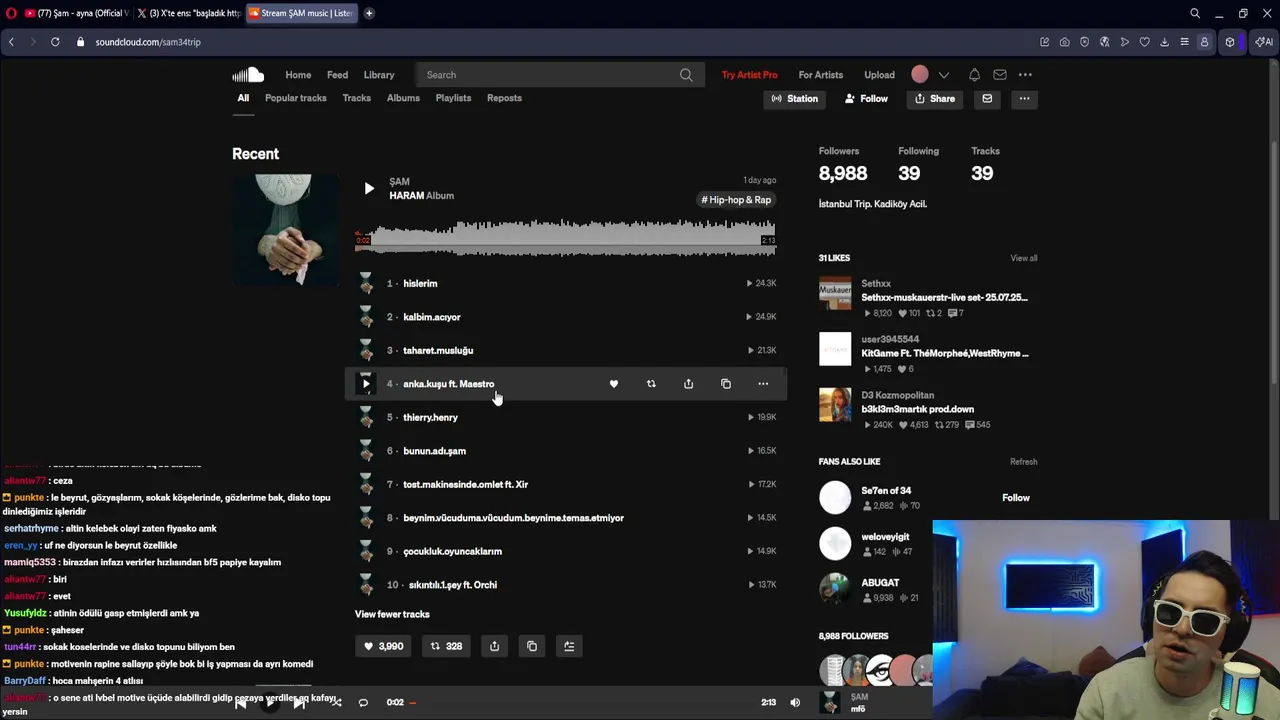The height and width of the screenshot is (720, 1280).
Task: Bookmark page with heart icon in address bar
Action: pos(1144,42)
